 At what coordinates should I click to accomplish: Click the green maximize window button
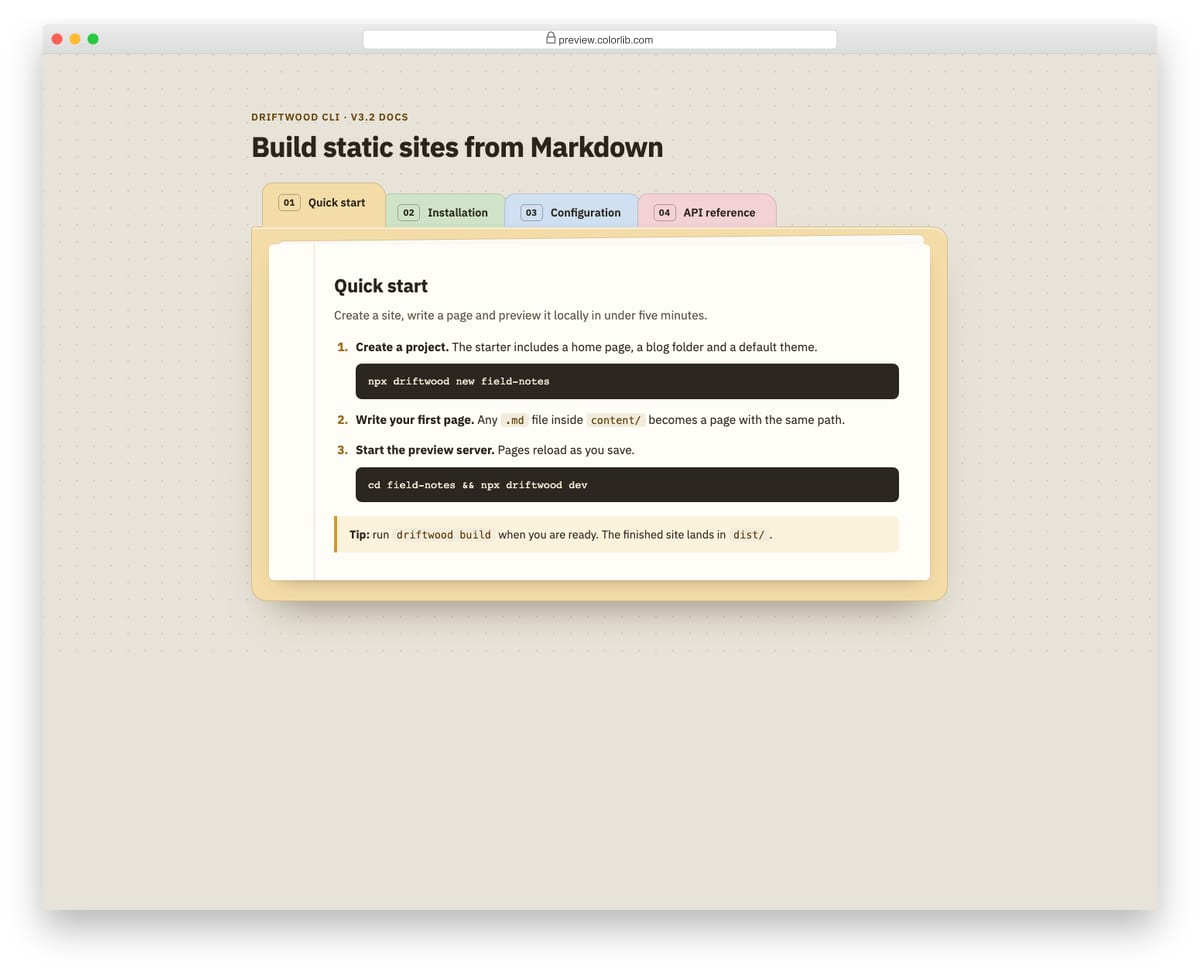pos(93,39)
